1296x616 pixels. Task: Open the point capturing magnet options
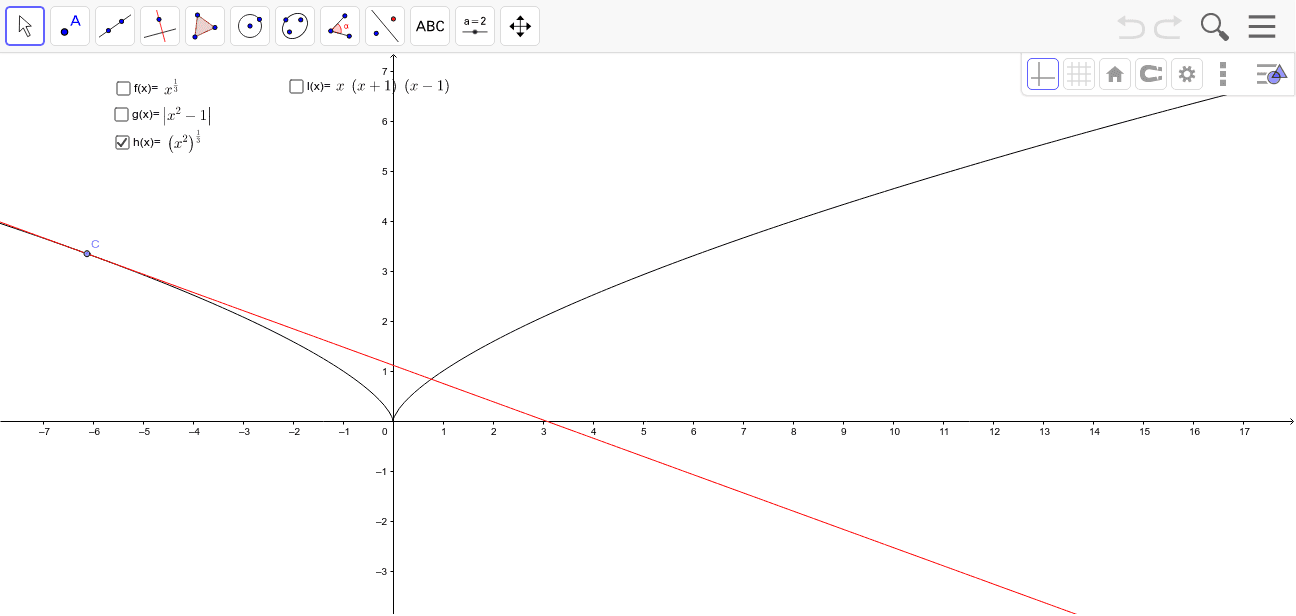pyautogui.click(x=1151, y=74)
